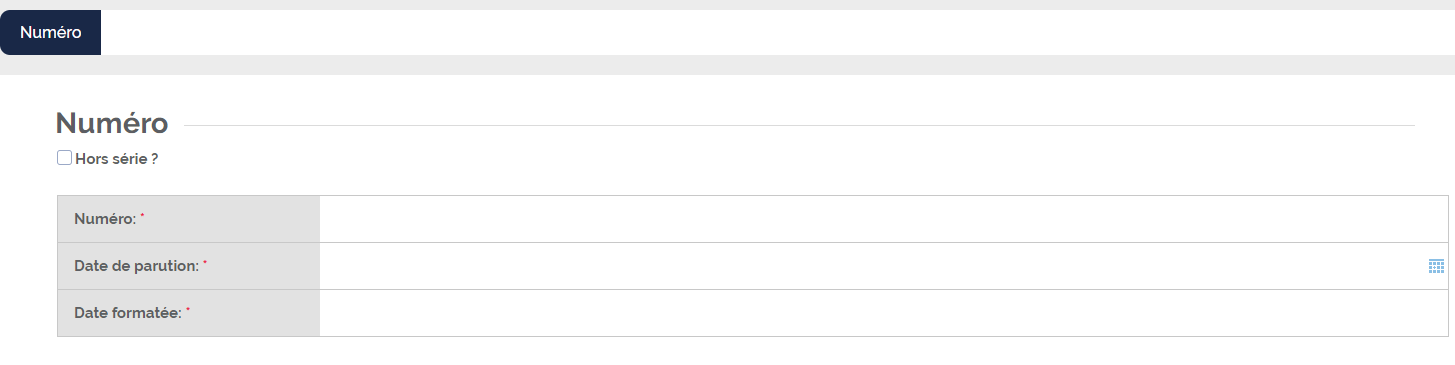The height and width of the screenshot is (365, 1455).
Task: Focus the Numéro input field
Action: pos(884,219)
